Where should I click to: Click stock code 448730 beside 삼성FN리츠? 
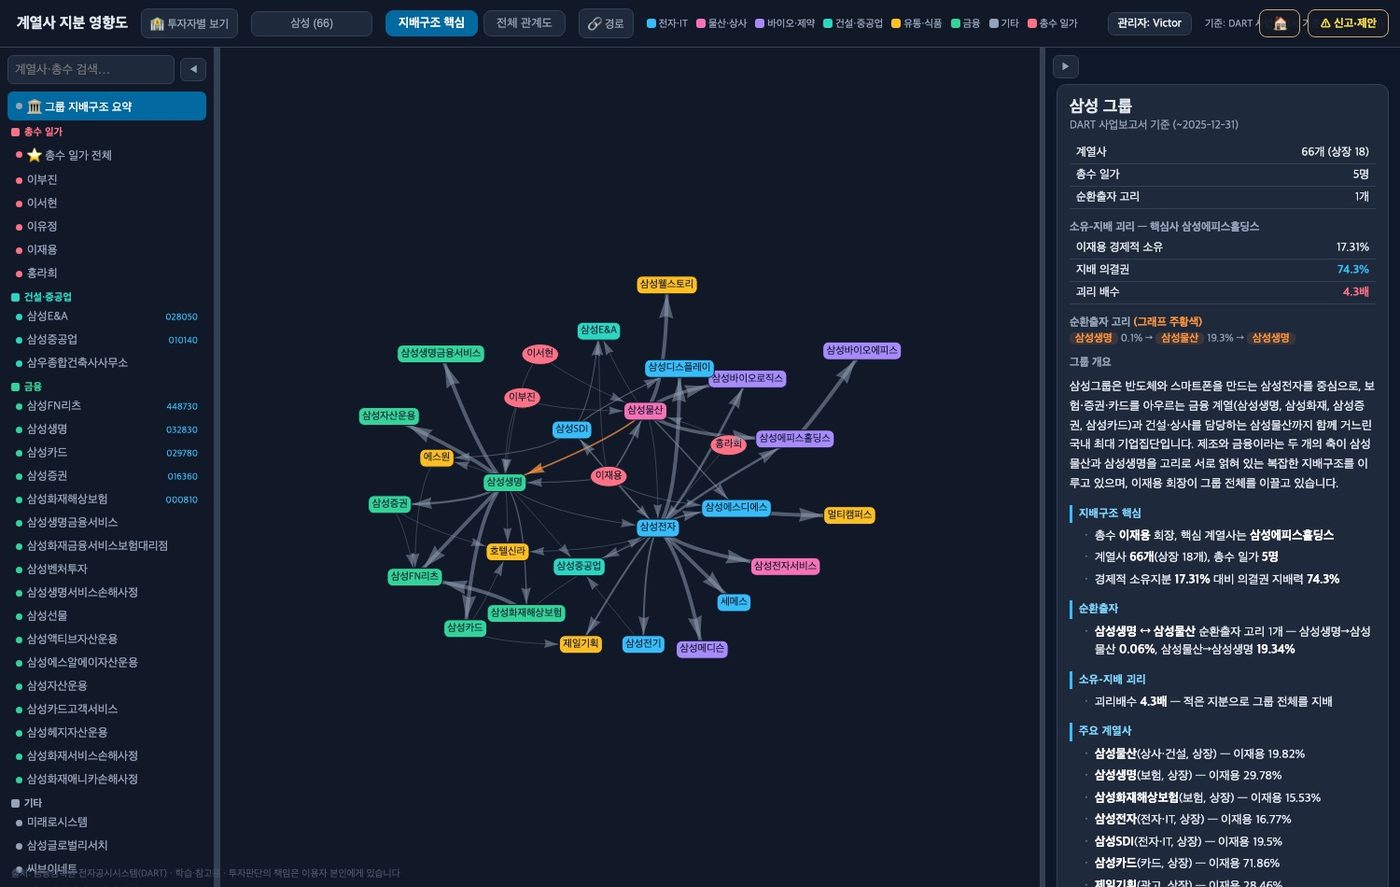181,406
